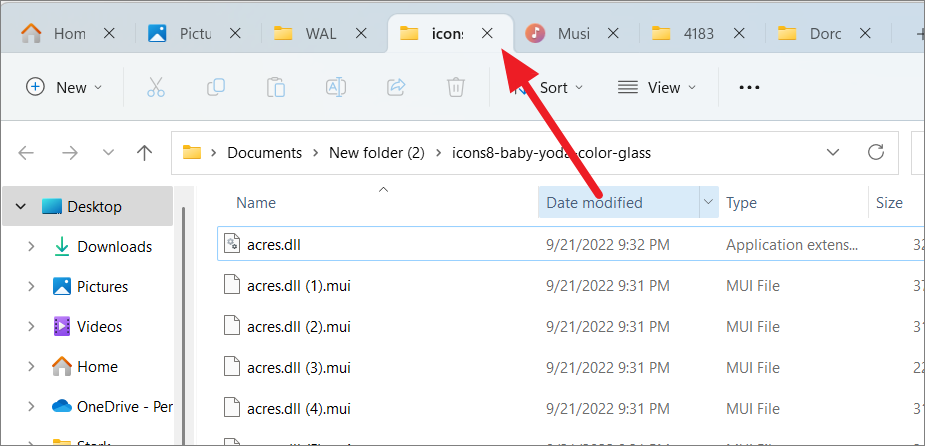Click the Share icon
This screenshot has width=925, height=446.
coord(396,87)
